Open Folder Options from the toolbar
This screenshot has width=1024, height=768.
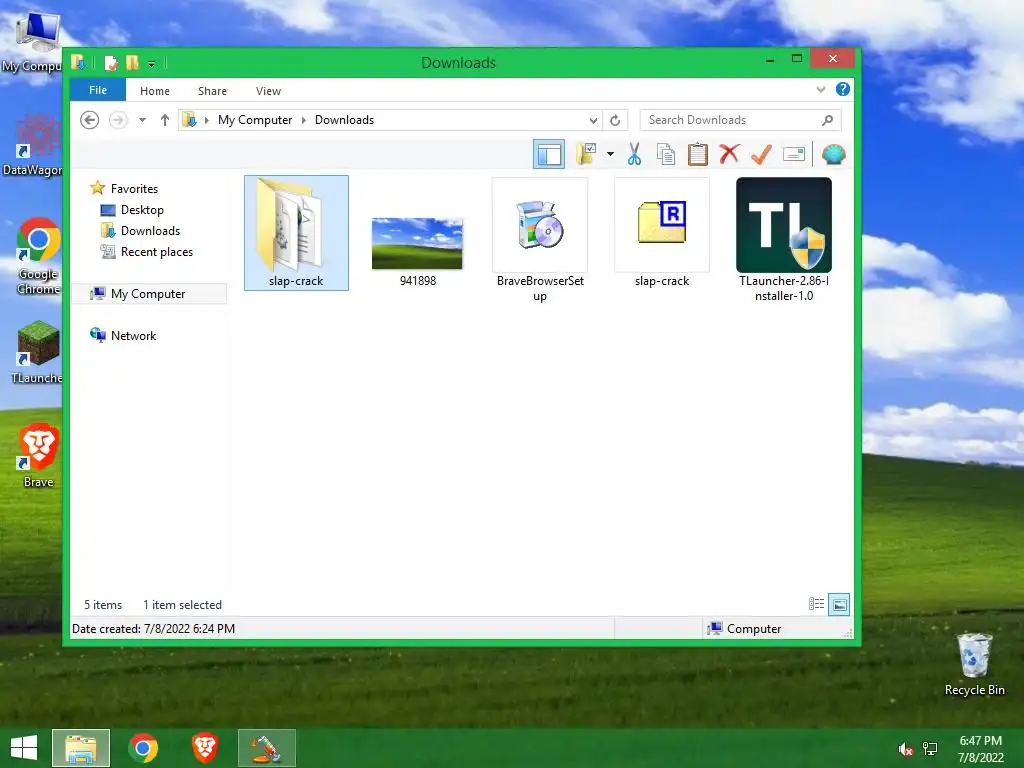coord(586,155)
